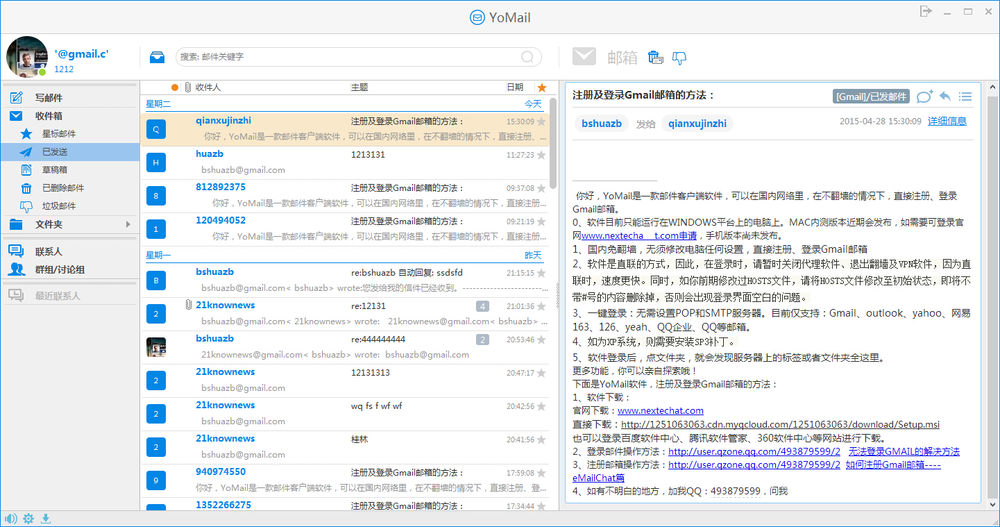Open the deleted mail trash icon in sidebar

coord(26,188)
